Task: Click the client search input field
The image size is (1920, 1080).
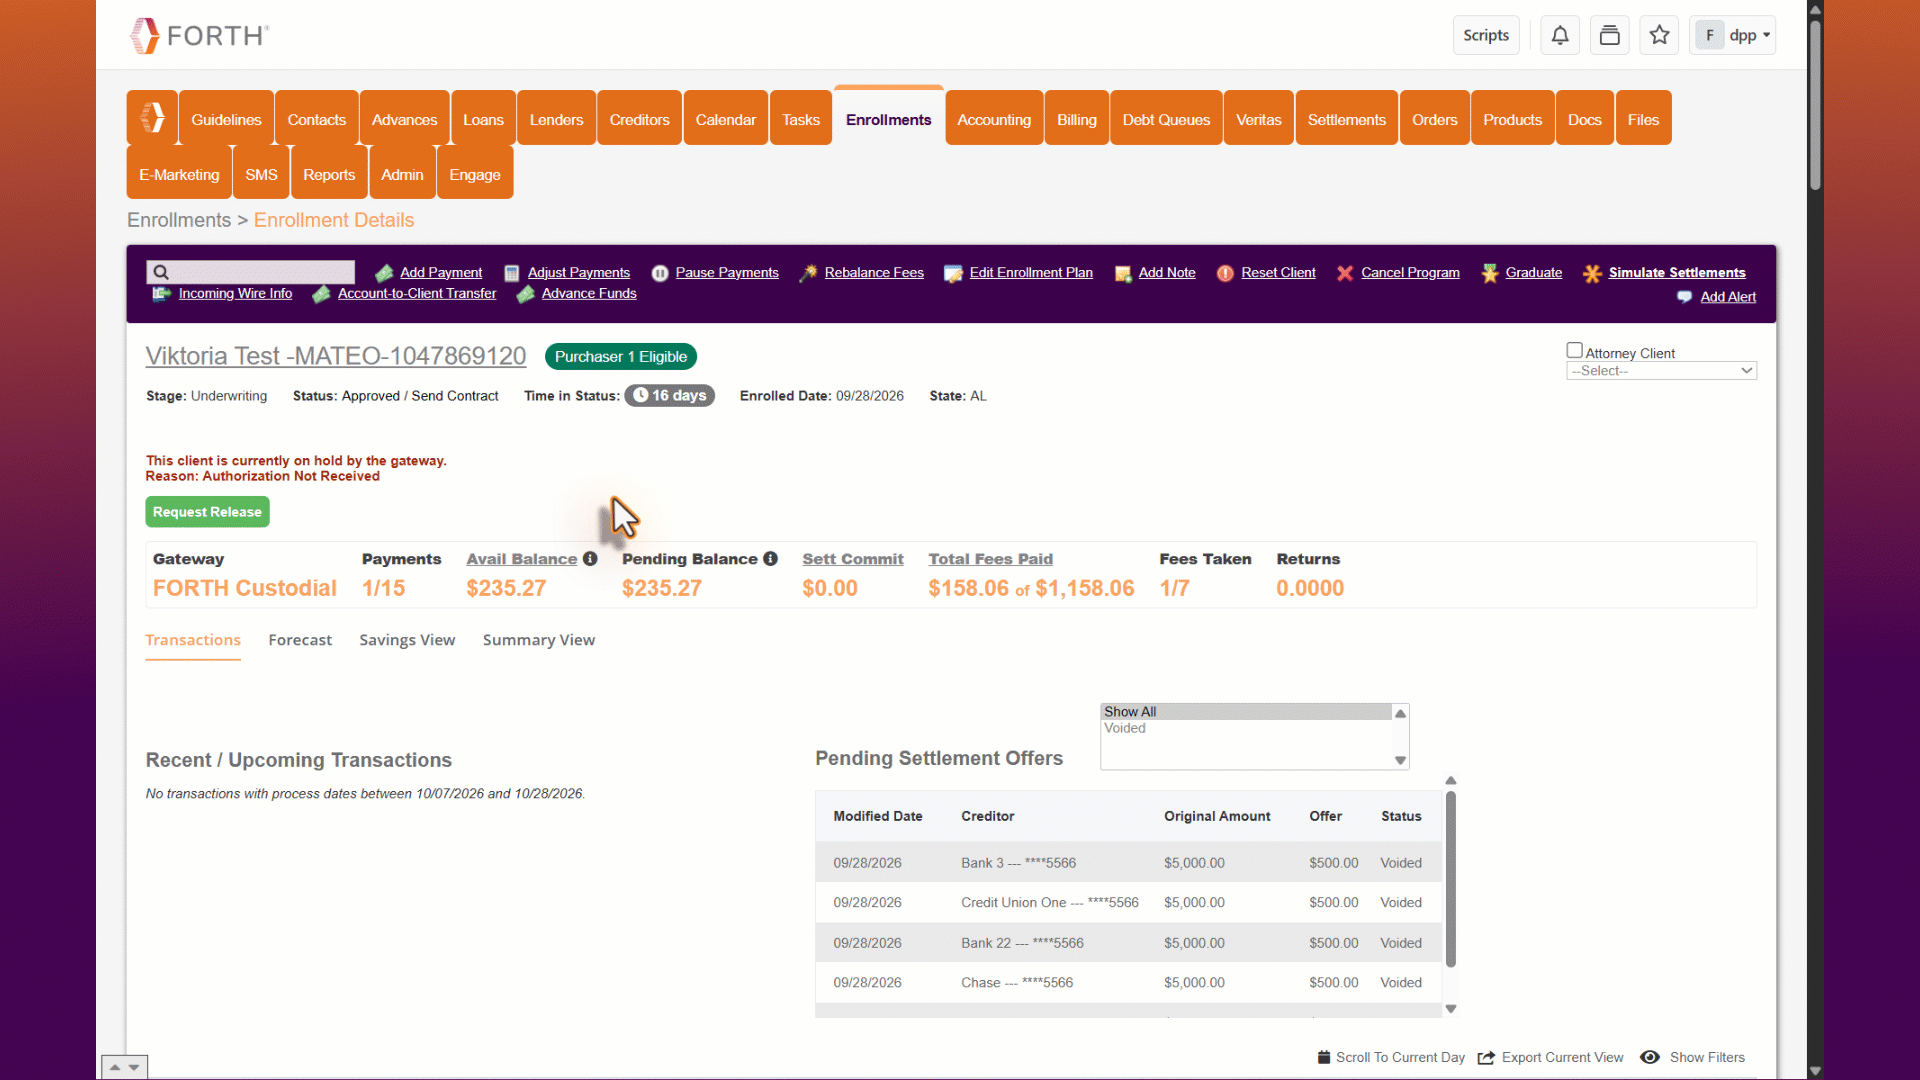Action: pos(251,272)
